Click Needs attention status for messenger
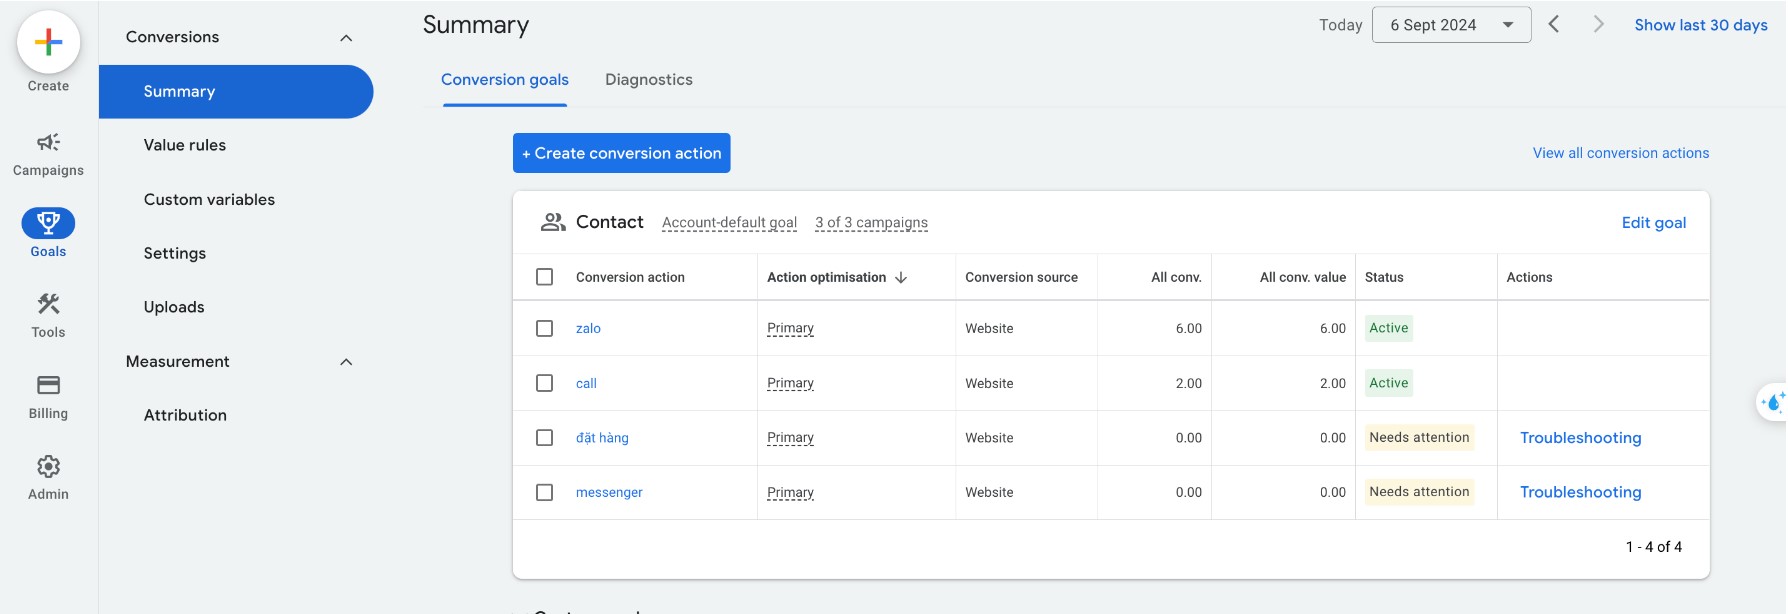Image resolution: width=1788 pixels, height=614 pixels. [1419, 492]
